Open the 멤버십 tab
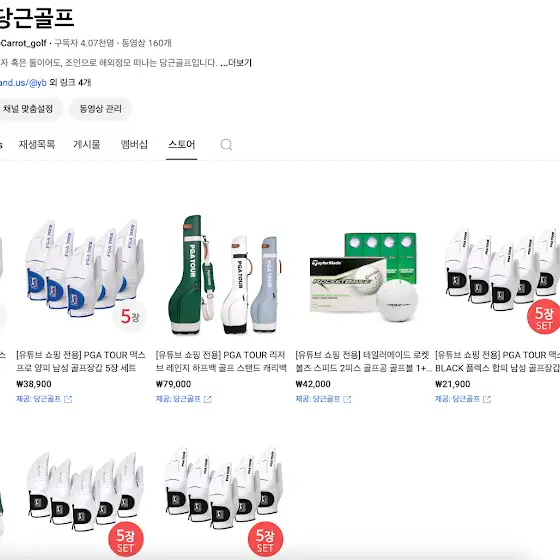Viewport: 560px width, 560px height. click(134, 145)
